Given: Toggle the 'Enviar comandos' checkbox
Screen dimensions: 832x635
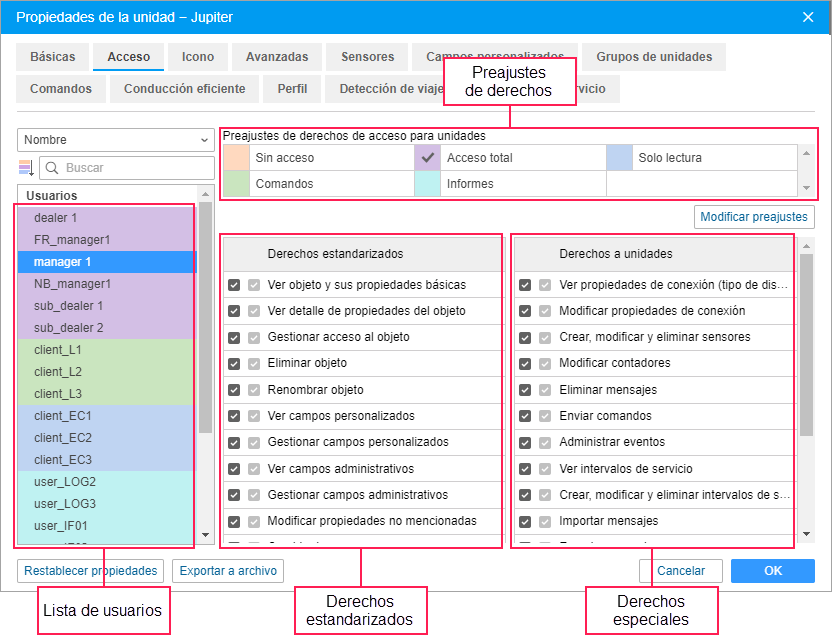Looking at the screenshot, I should 525,416.
